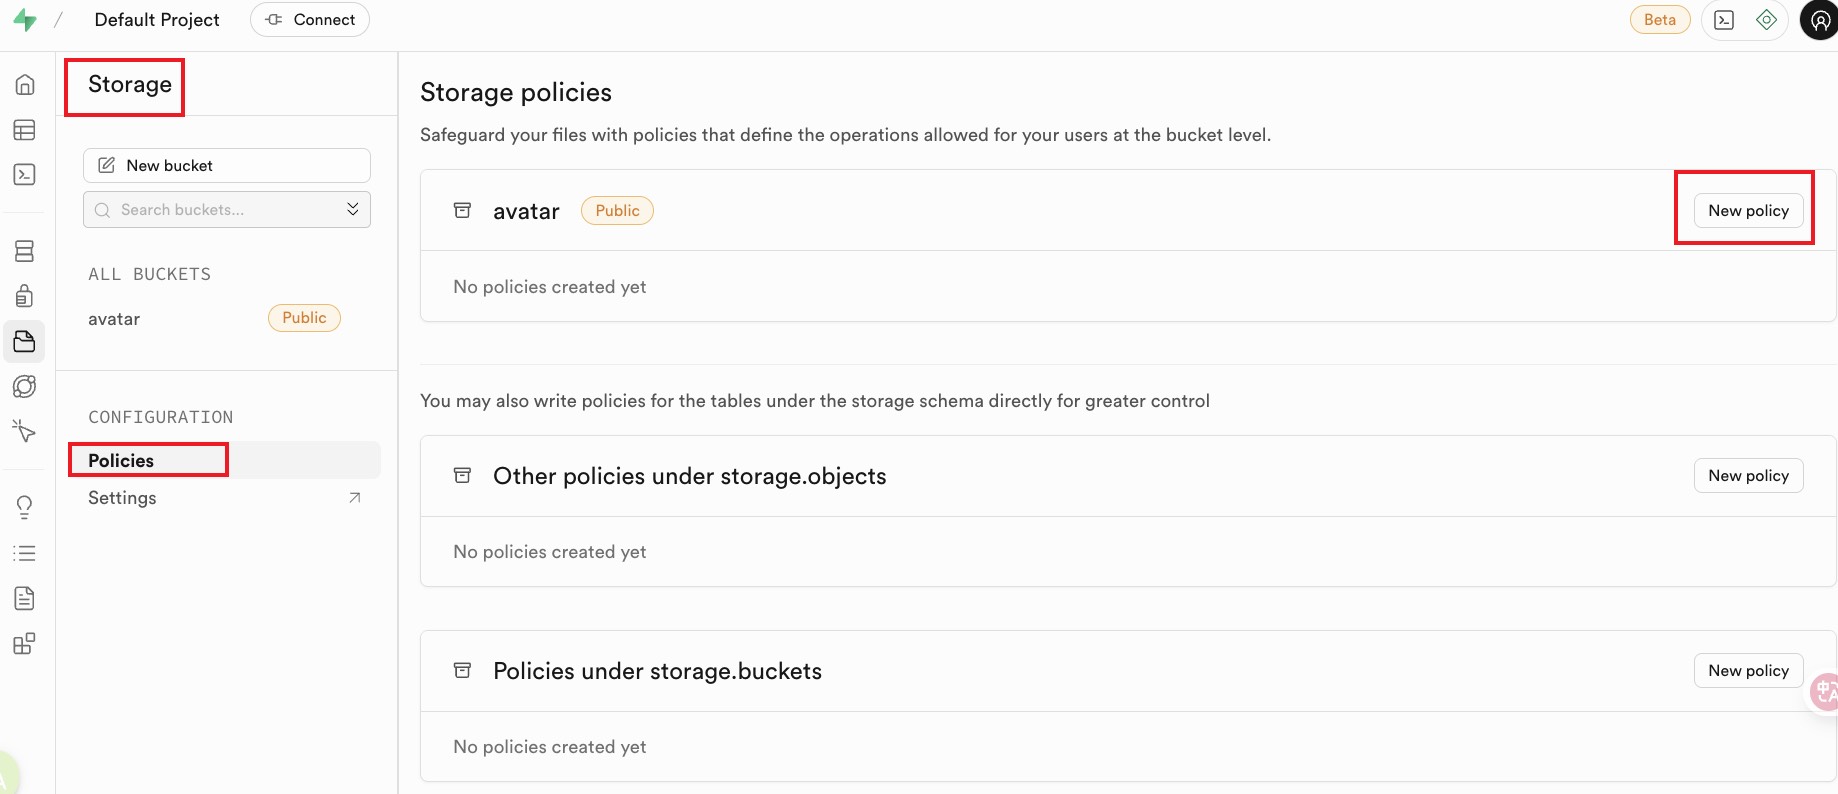Open Settings under Configuration
The height and width of the screenshot is (794, 1838).
coord(123,498)
